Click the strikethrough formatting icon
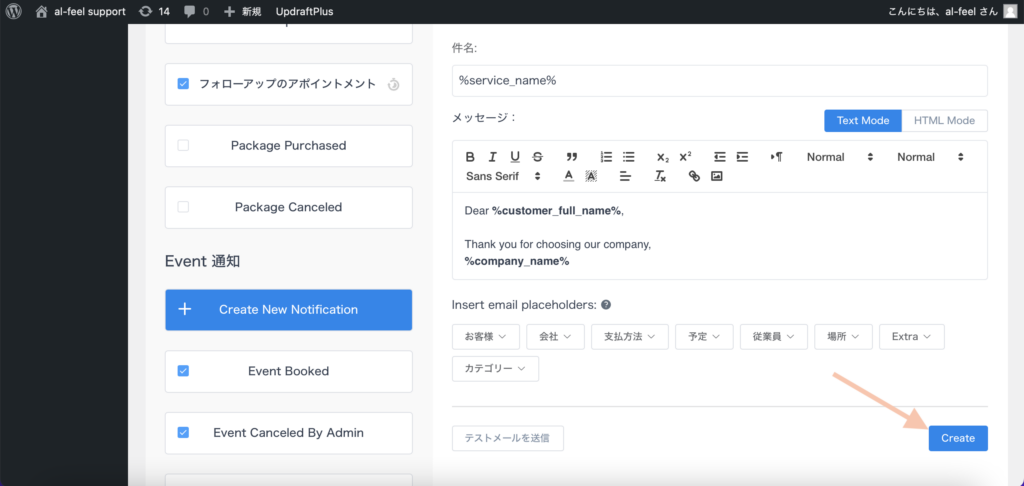Screen dimensions: 1024x486 click(x=538, y=157)
